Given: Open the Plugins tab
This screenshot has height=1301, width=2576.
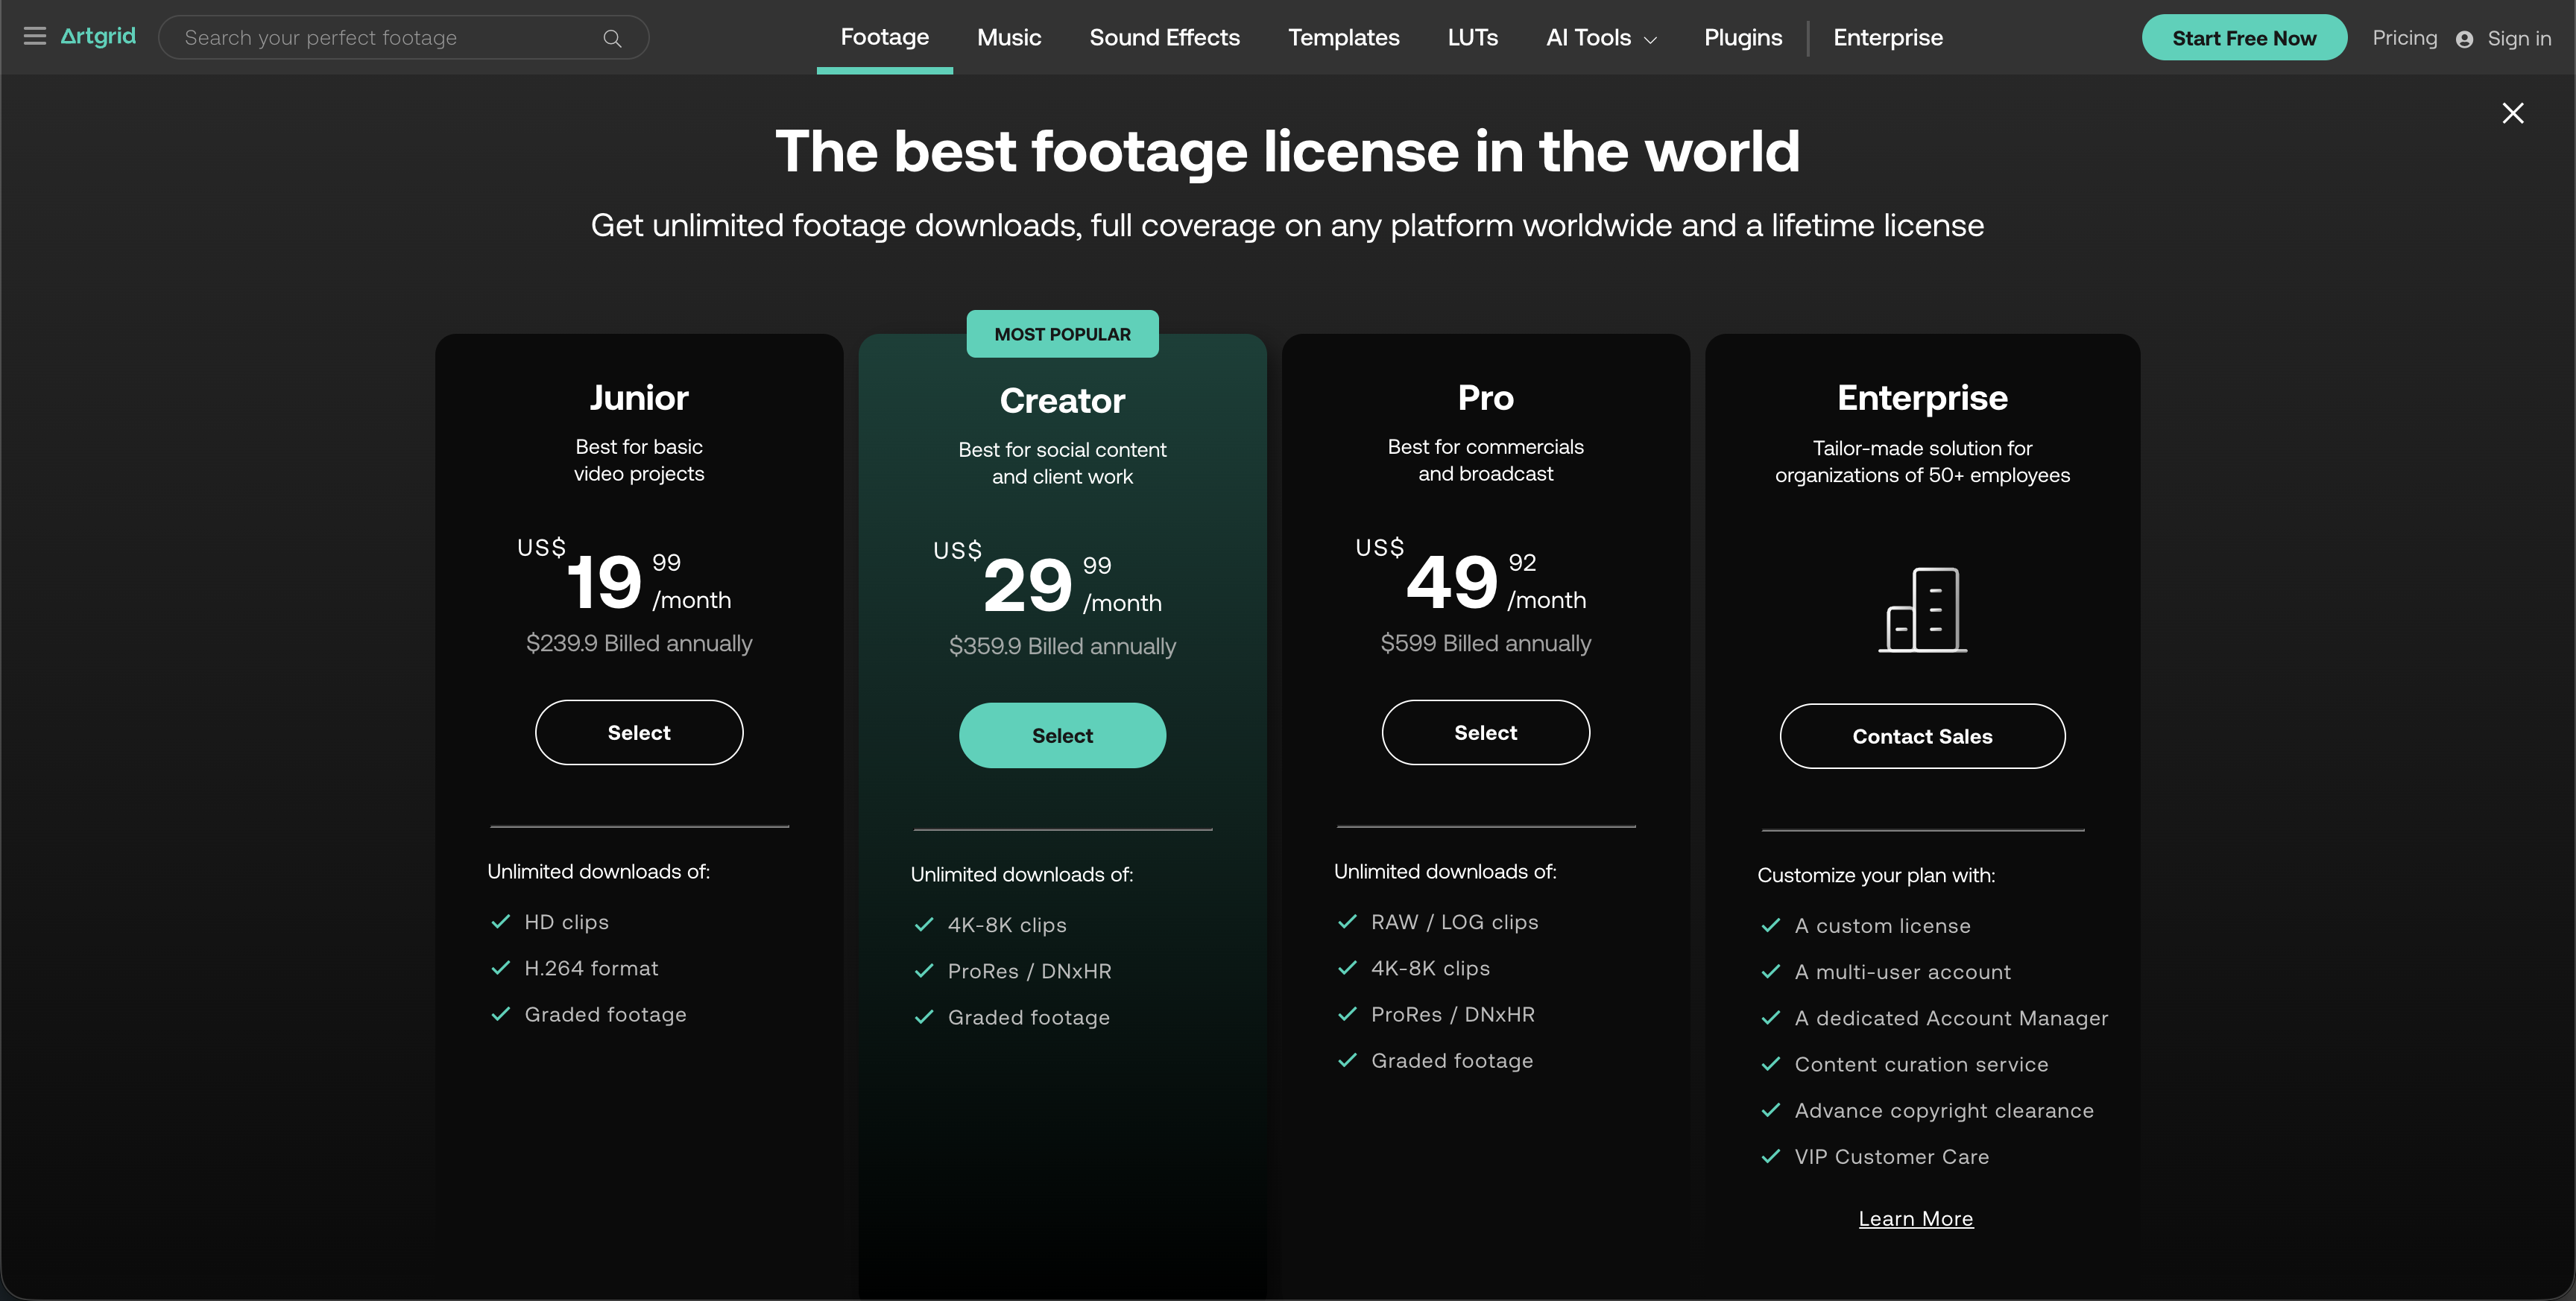Looking at the screenshot, I should tap(1743, 37).
